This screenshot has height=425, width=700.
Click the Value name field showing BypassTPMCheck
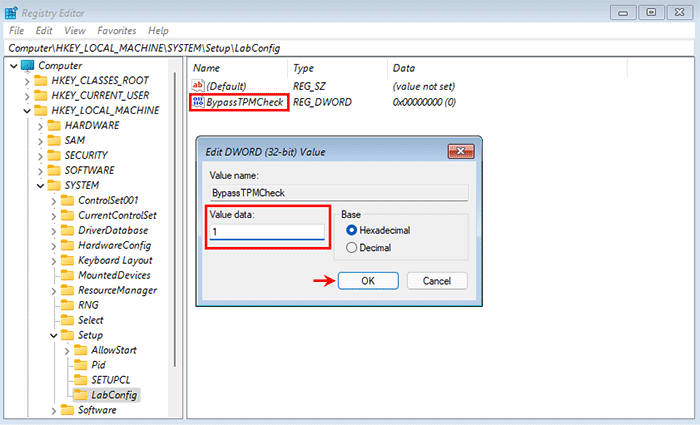[x=339, y=193]
